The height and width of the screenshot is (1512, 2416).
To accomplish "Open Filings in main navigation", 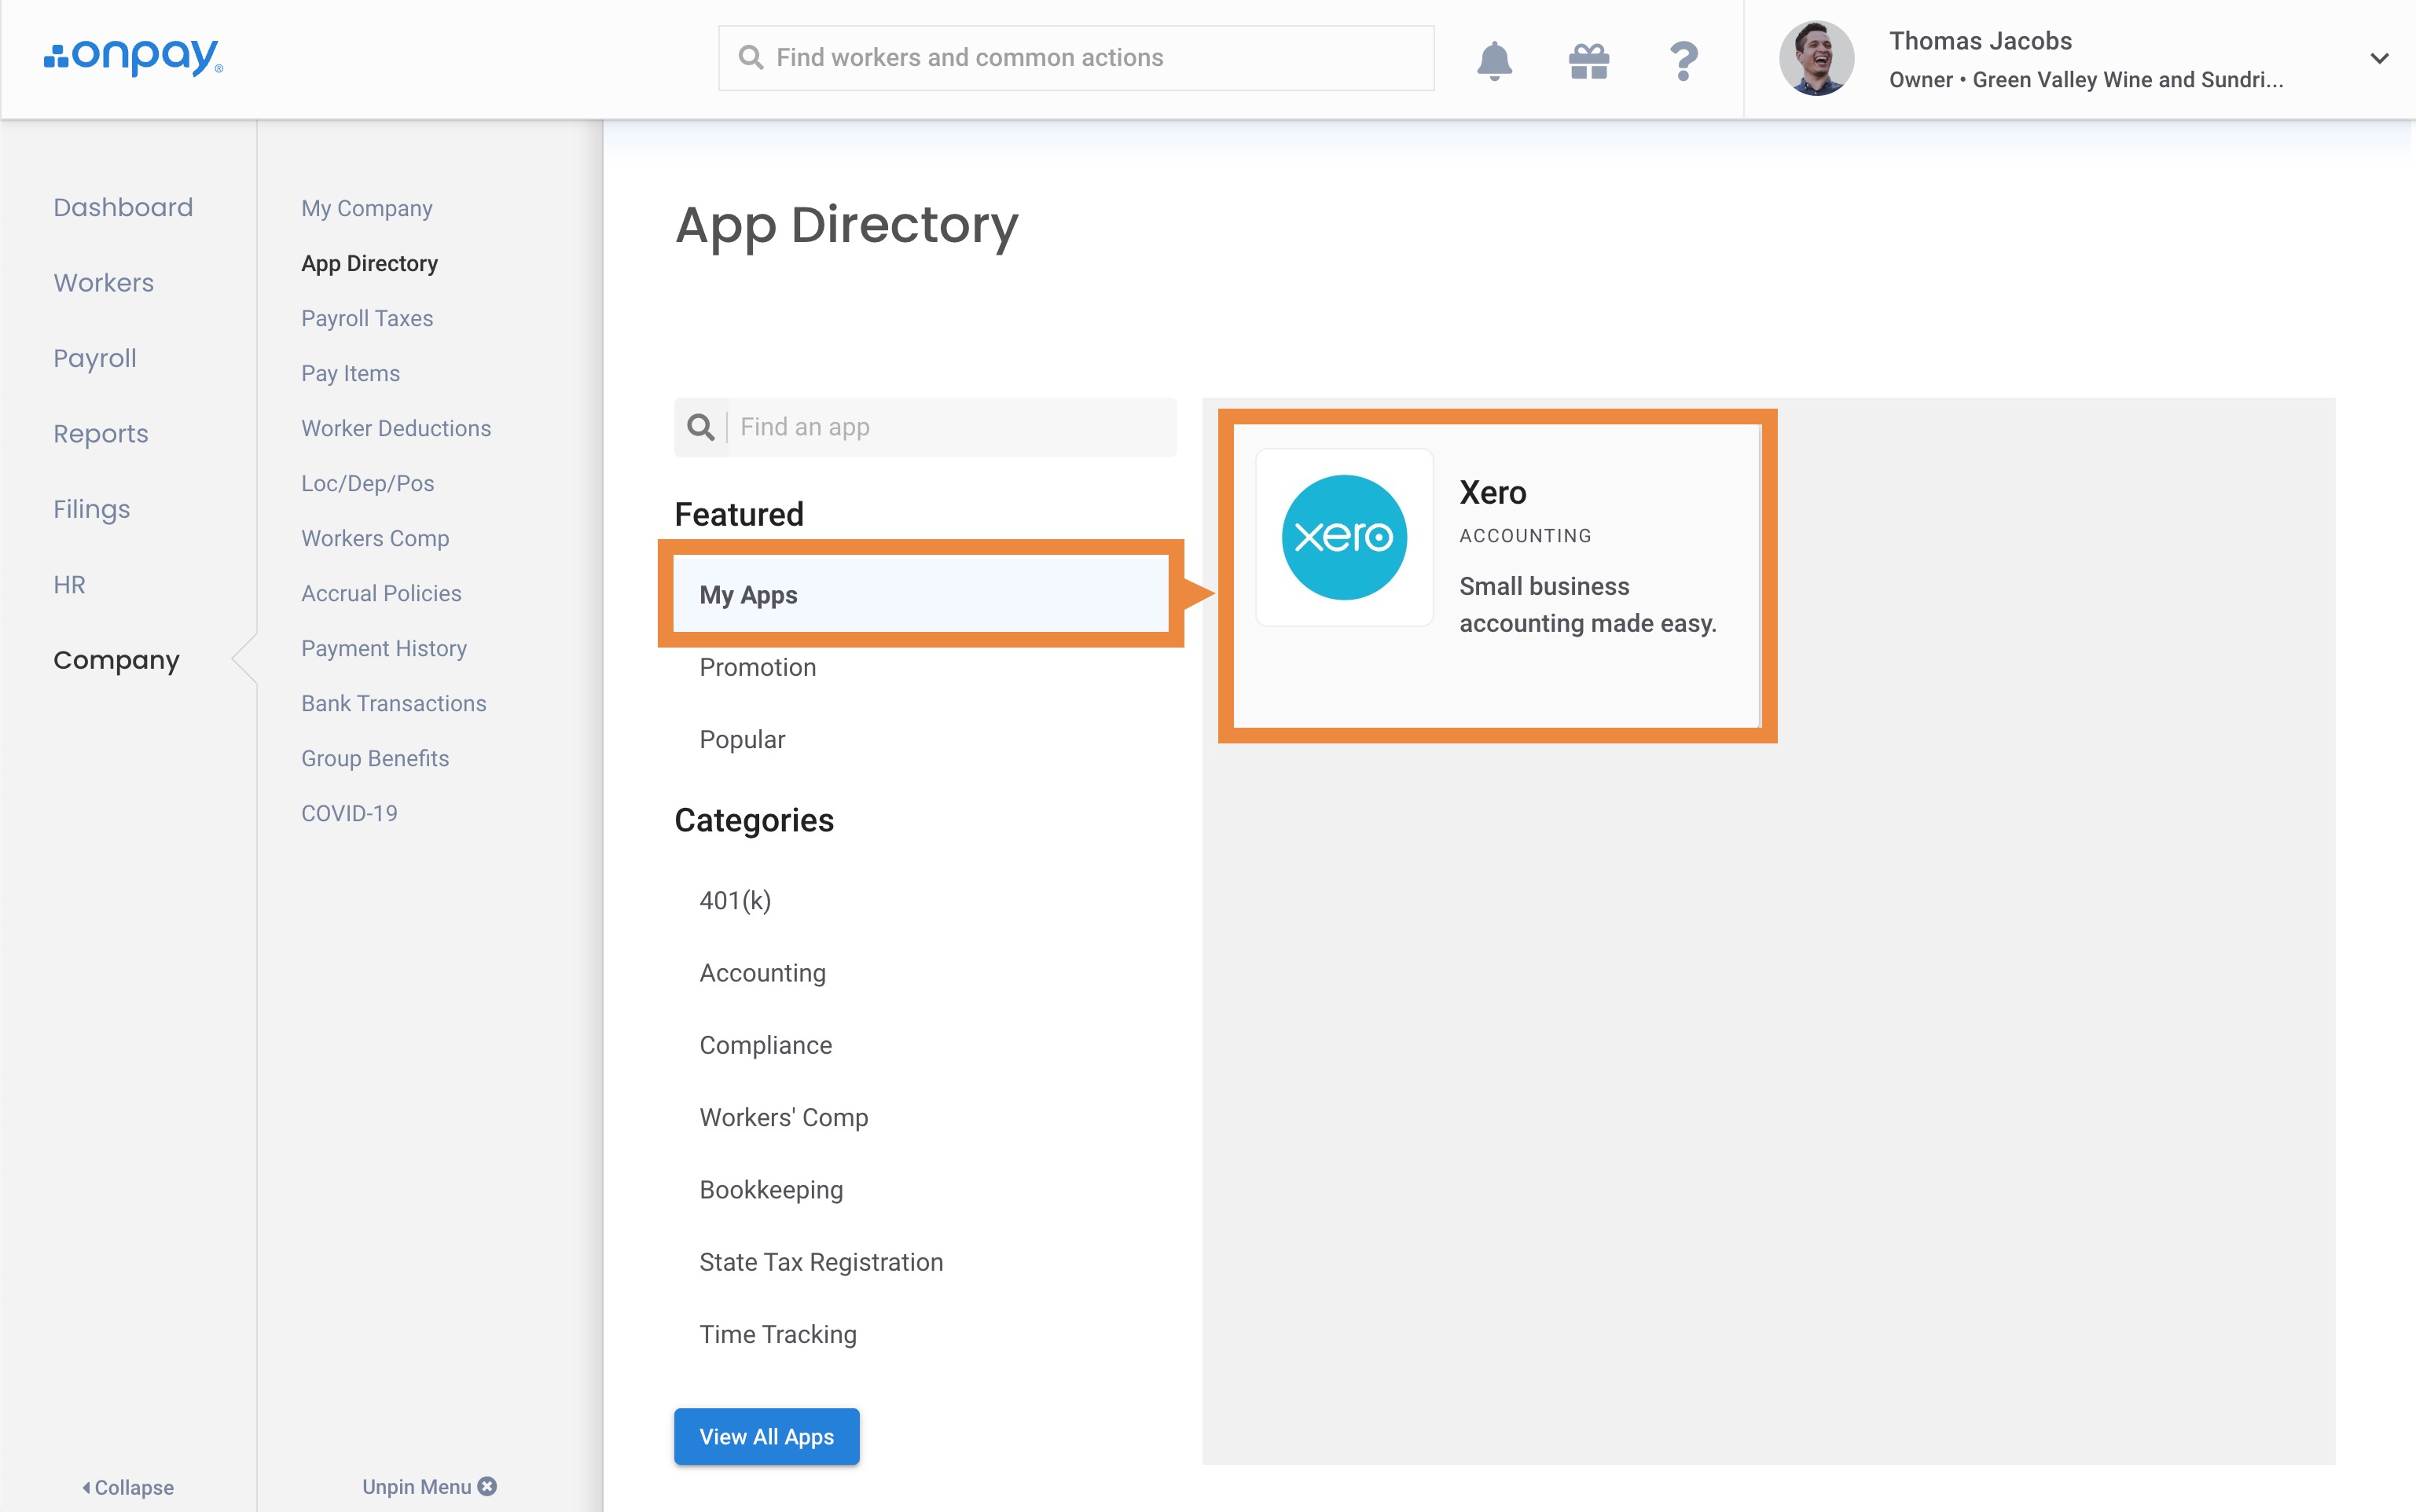I will 92,509.
